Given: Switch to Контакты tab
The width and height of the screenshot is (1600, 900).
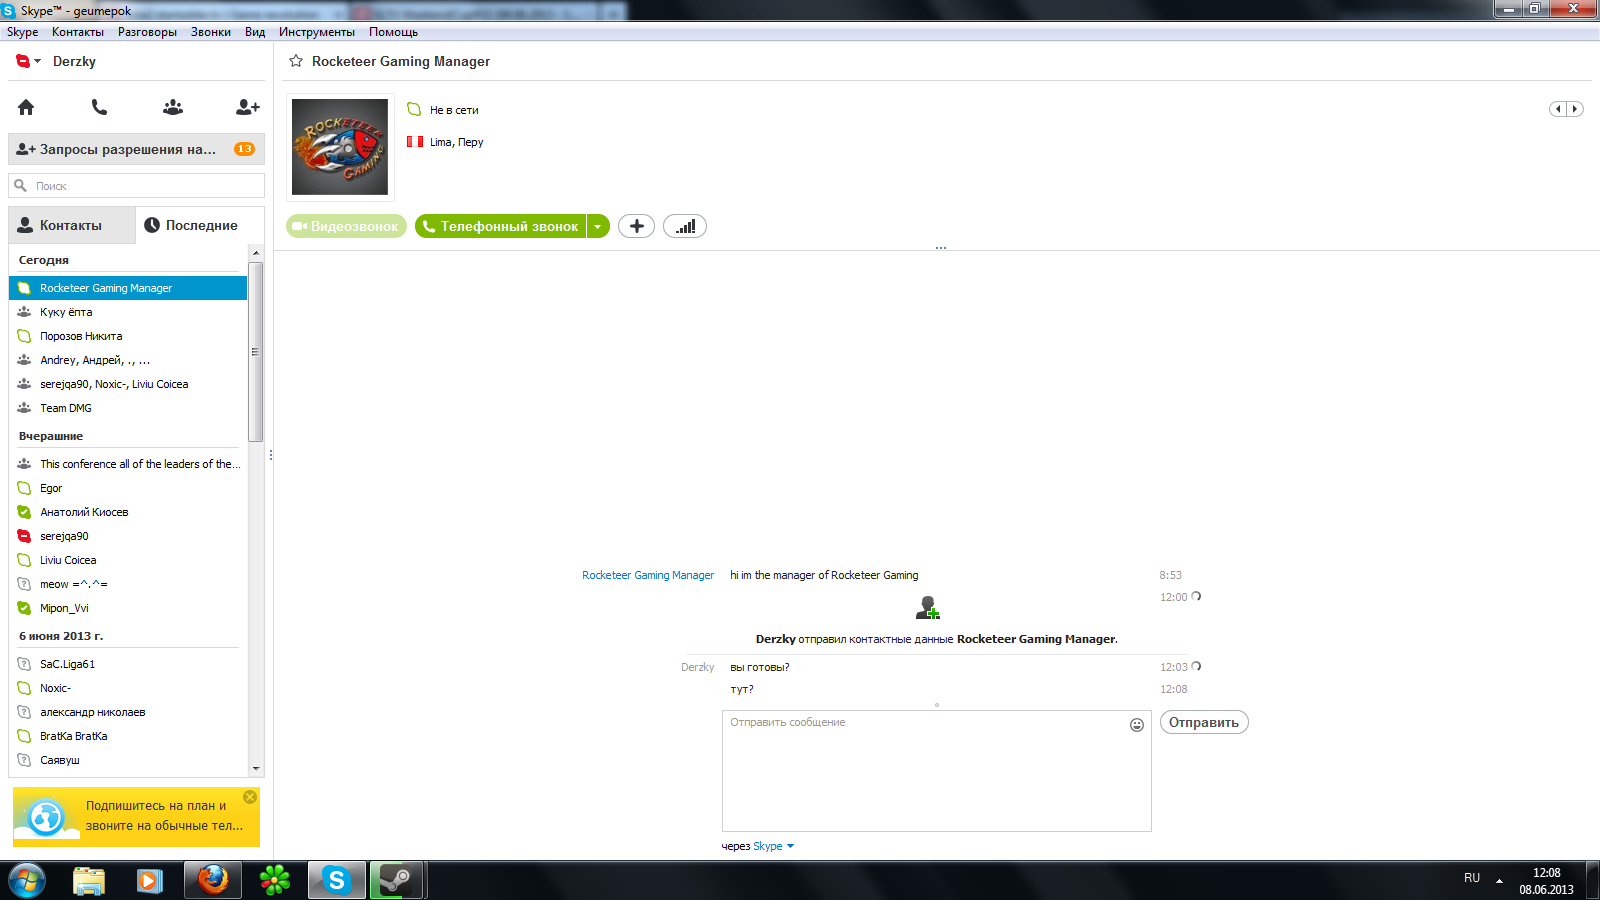Looking at the screenshot, I should tap(72, 225).
